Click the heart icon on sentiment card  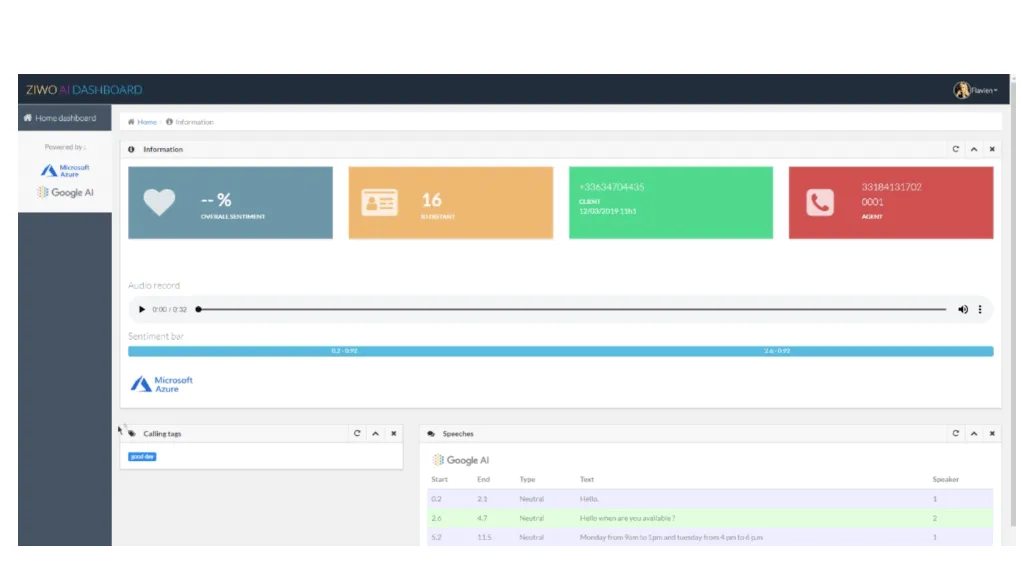coord(159,202)
